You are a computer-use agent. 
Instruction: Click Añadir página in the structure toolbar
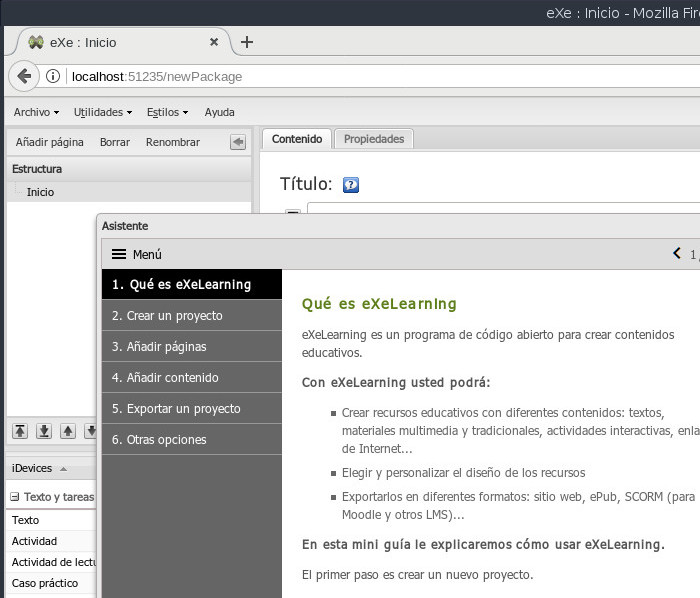pos(50,142)
